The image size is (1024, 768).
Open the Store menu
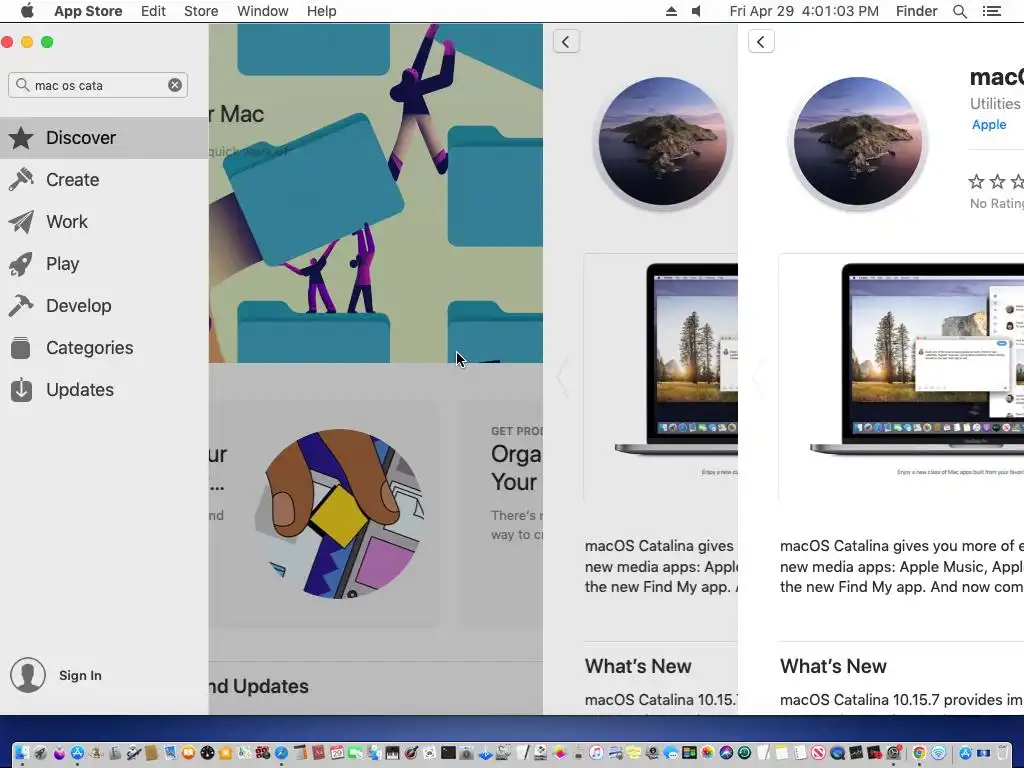[x=200, y=11]
